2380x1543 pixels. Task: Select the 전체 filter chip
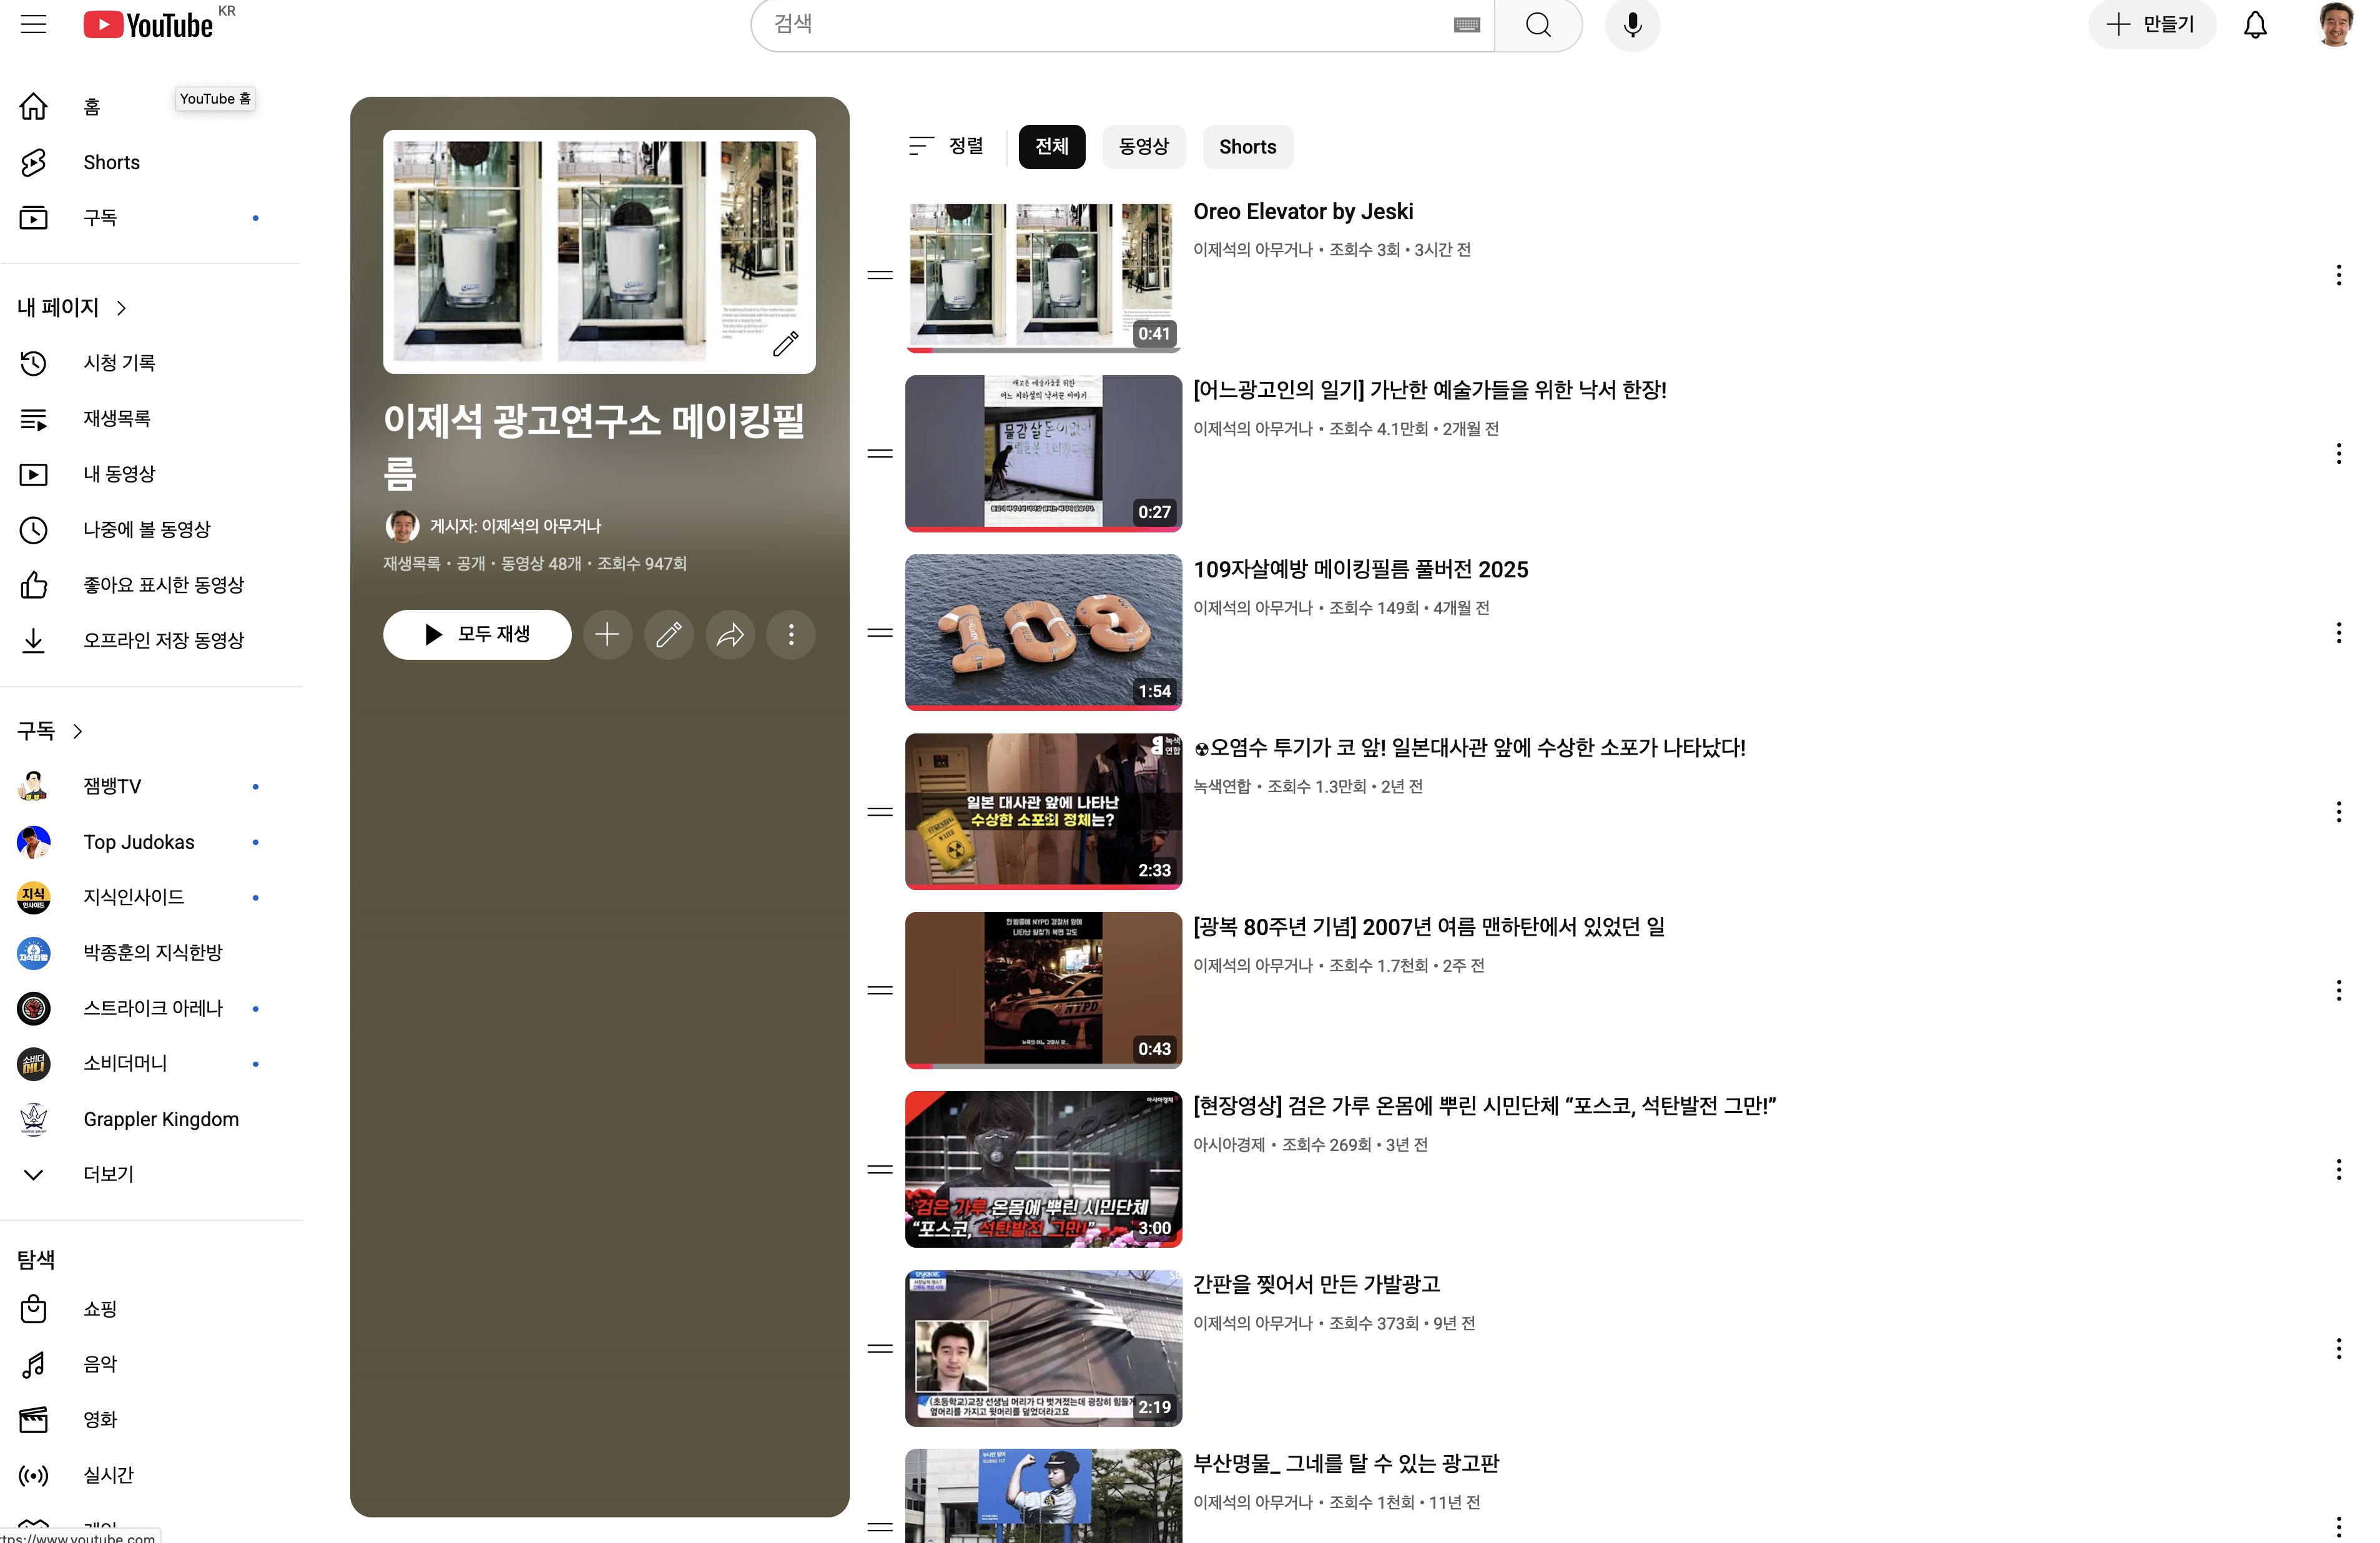[1052, 147]
